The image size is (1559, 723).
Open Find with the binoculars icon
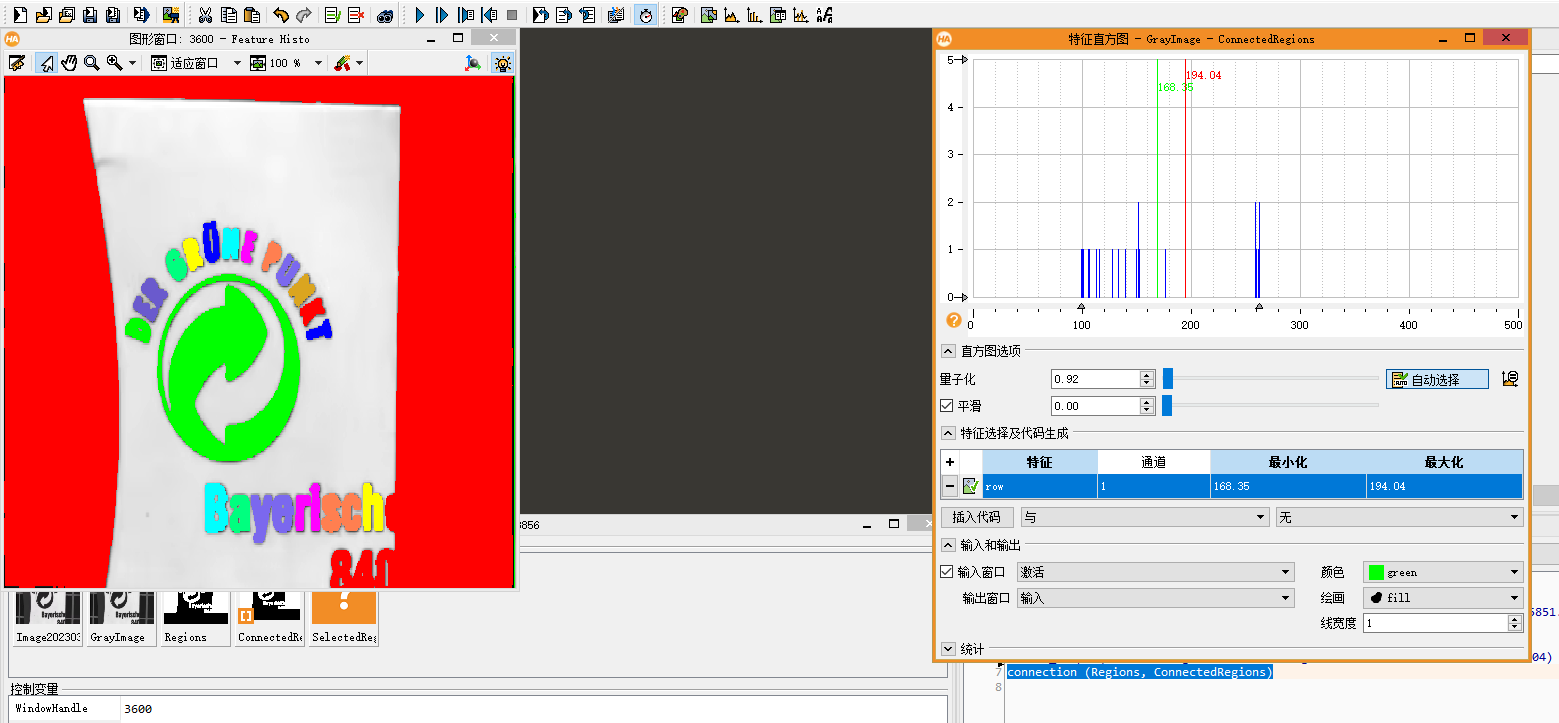[385, 15]
